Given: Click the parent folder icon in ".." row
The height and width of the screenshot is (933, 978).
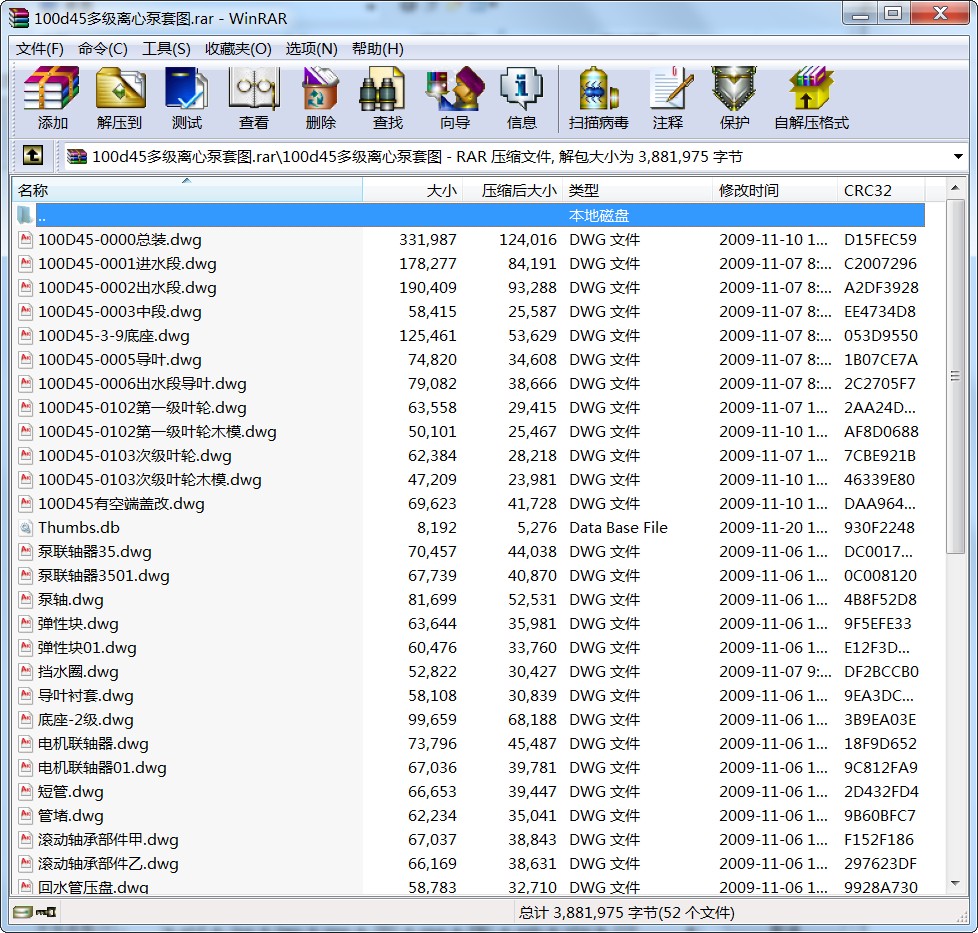Looking at the screenshot, I should [x=26, y=215].
